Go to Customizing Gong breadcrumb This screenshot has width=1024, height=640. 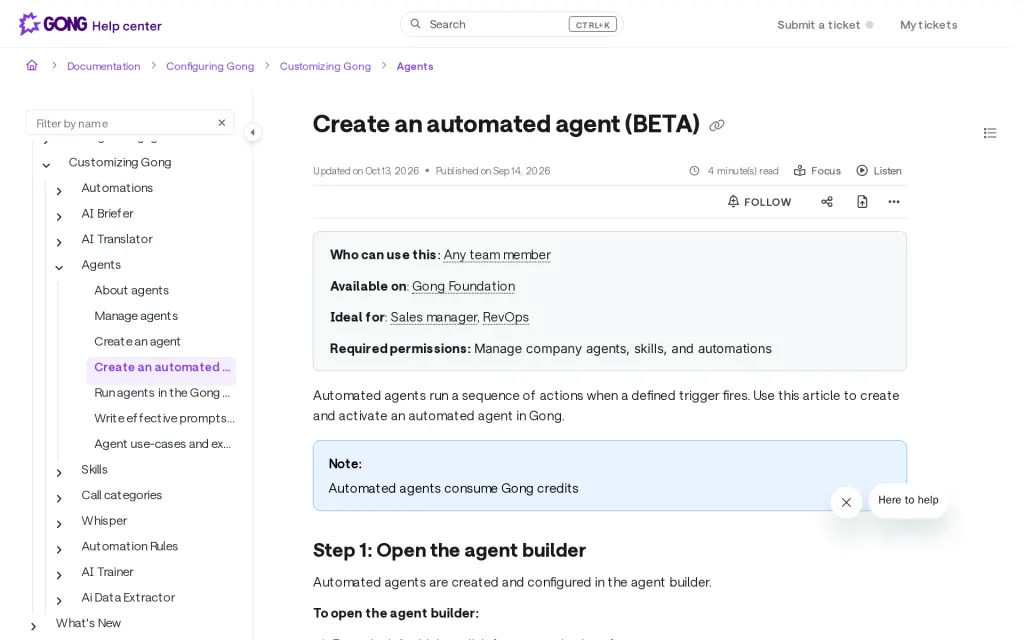325,66
